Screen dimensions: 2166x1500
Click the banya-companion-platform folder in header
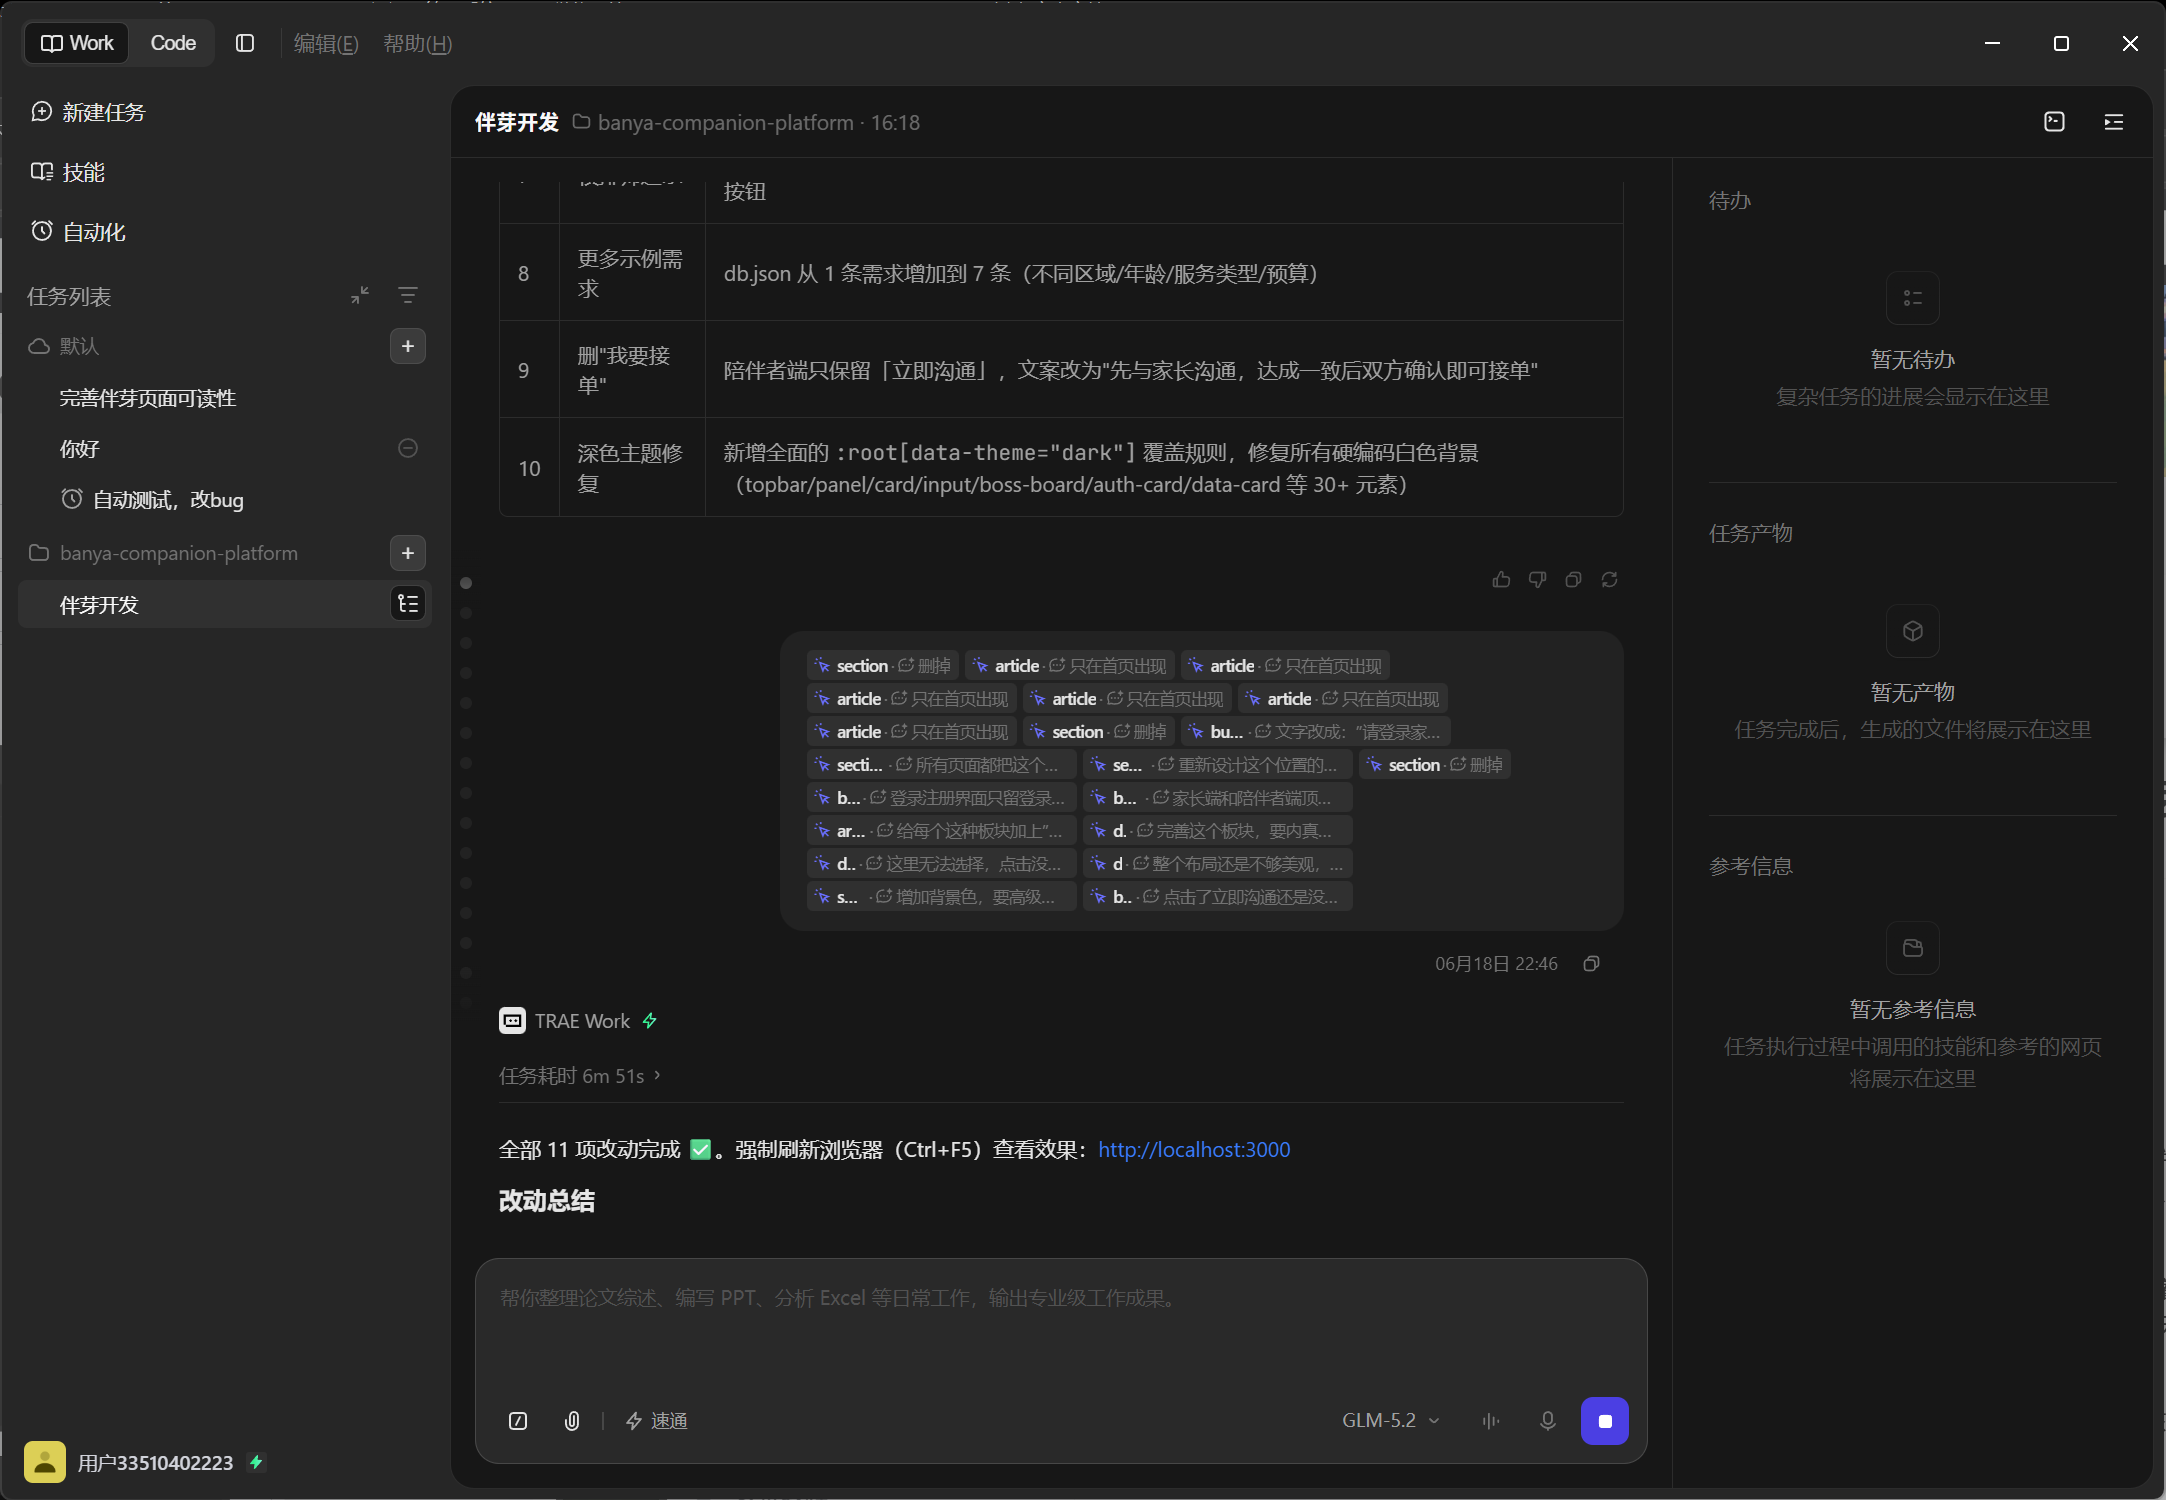pos(714,122)
